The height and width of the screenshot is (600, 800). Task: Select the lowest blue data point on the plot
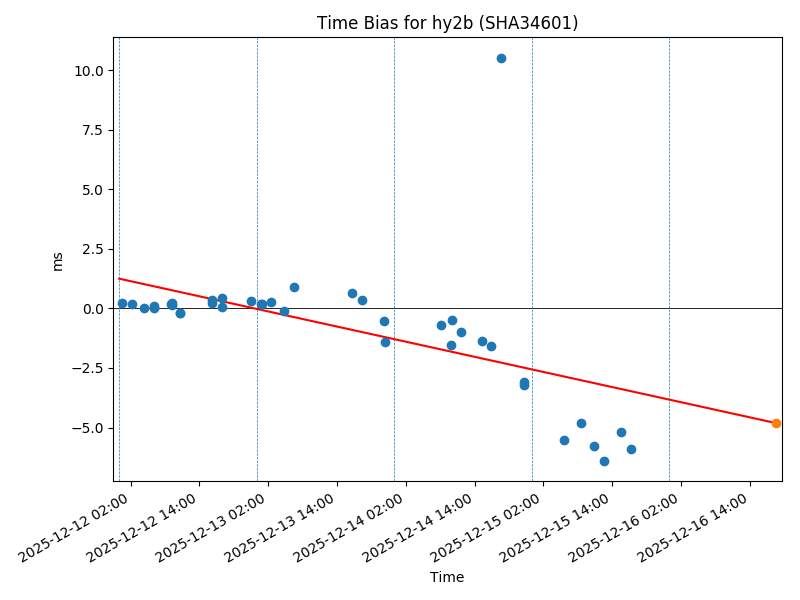[x=604, y=461]
